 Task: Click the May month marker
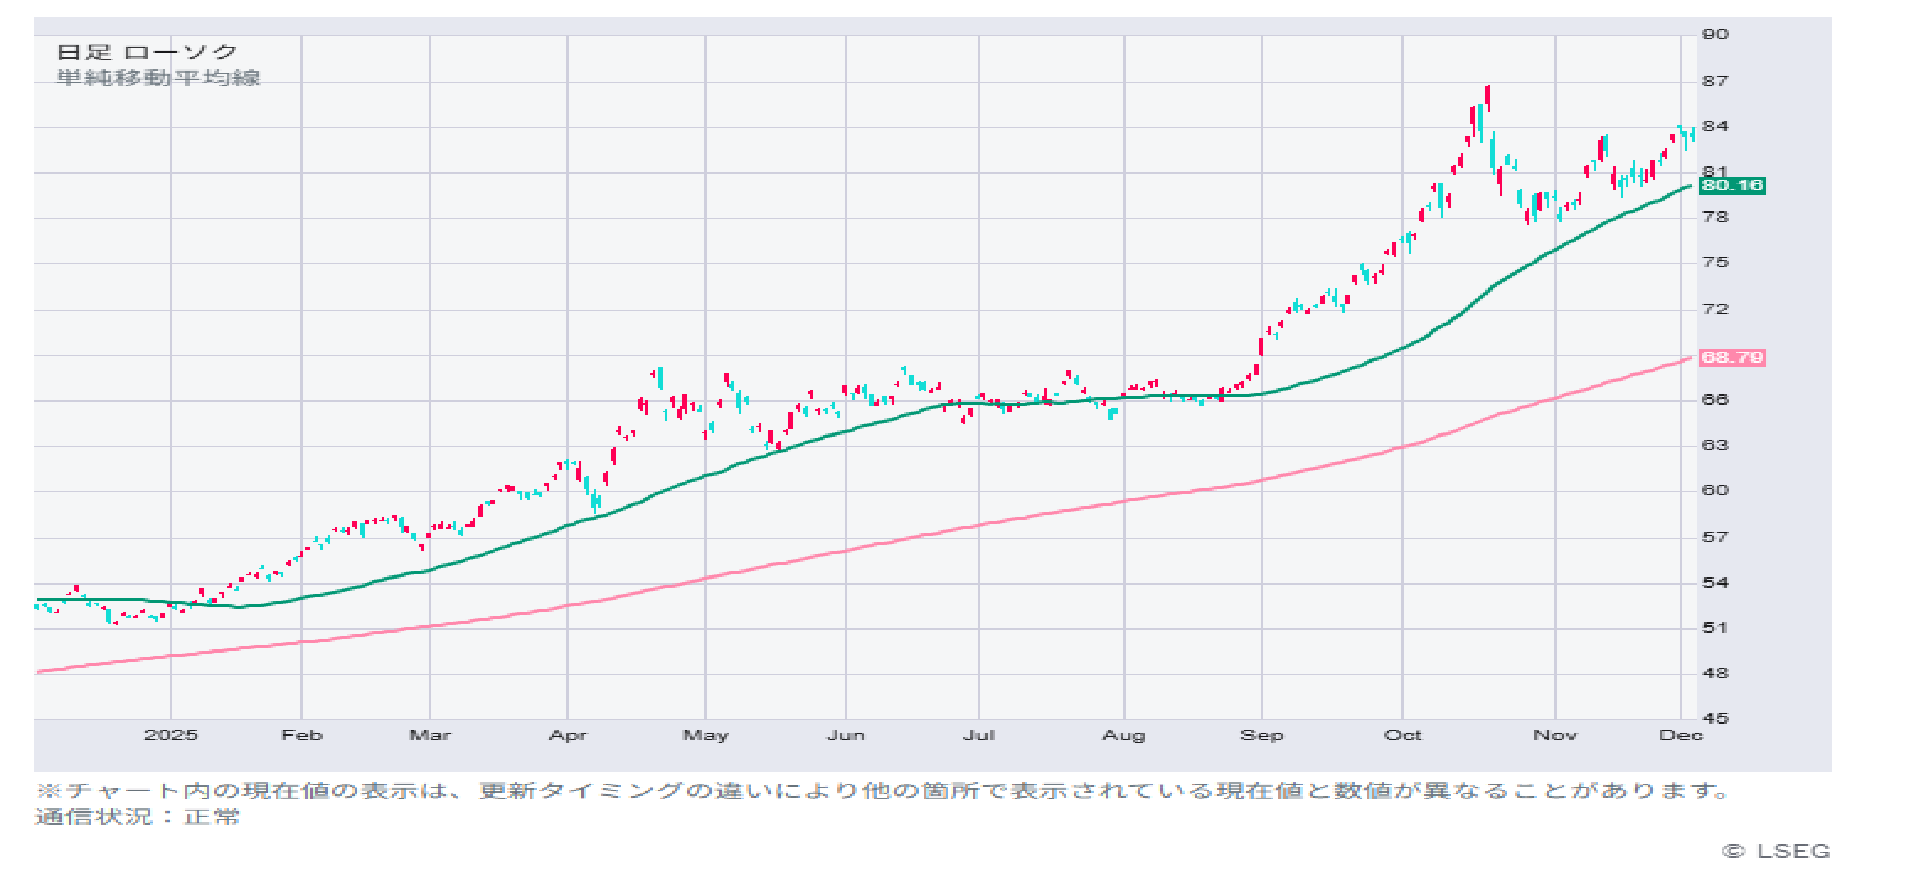[x=705, y=735]
